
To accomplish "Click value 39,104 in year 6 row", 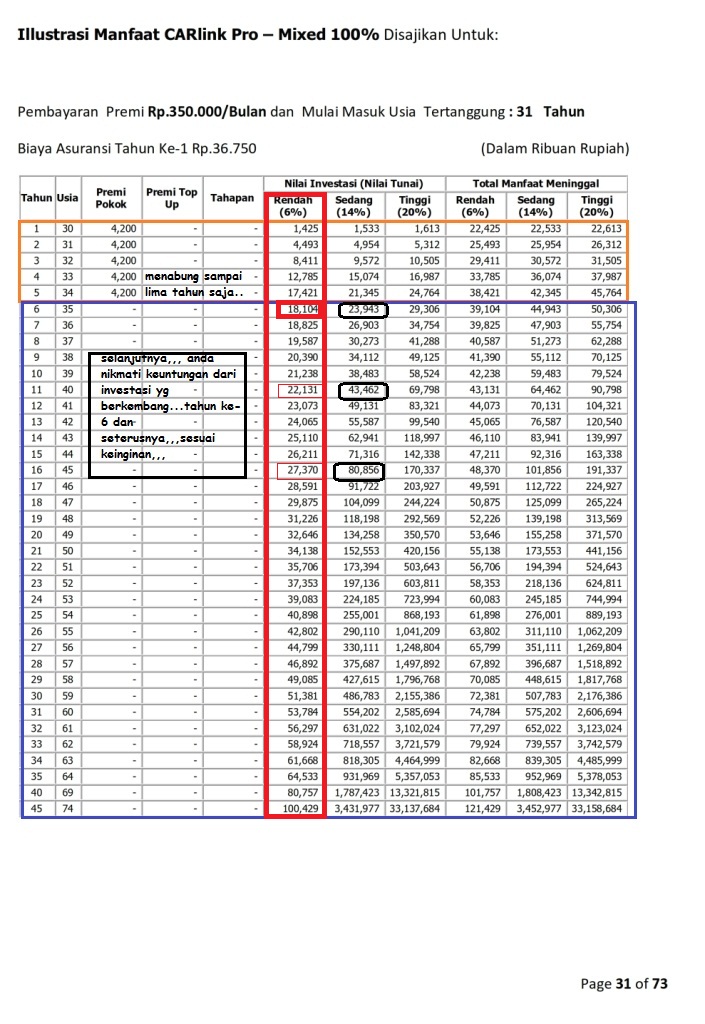I will [x=484, y=309].
